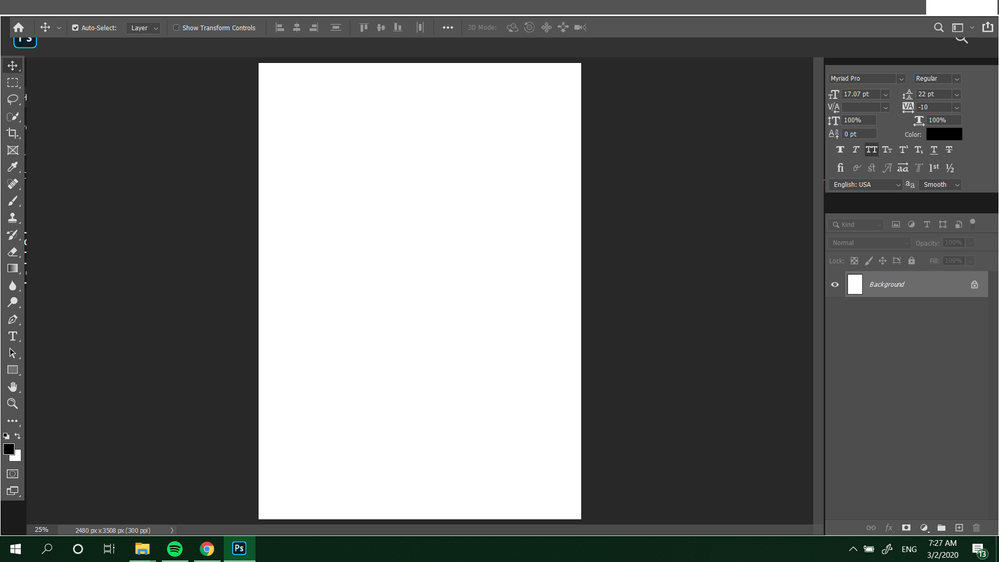Open the Smooth anti-aliasing dropdown
This screenshot has height=562, width=999.
tap(941, 185)
